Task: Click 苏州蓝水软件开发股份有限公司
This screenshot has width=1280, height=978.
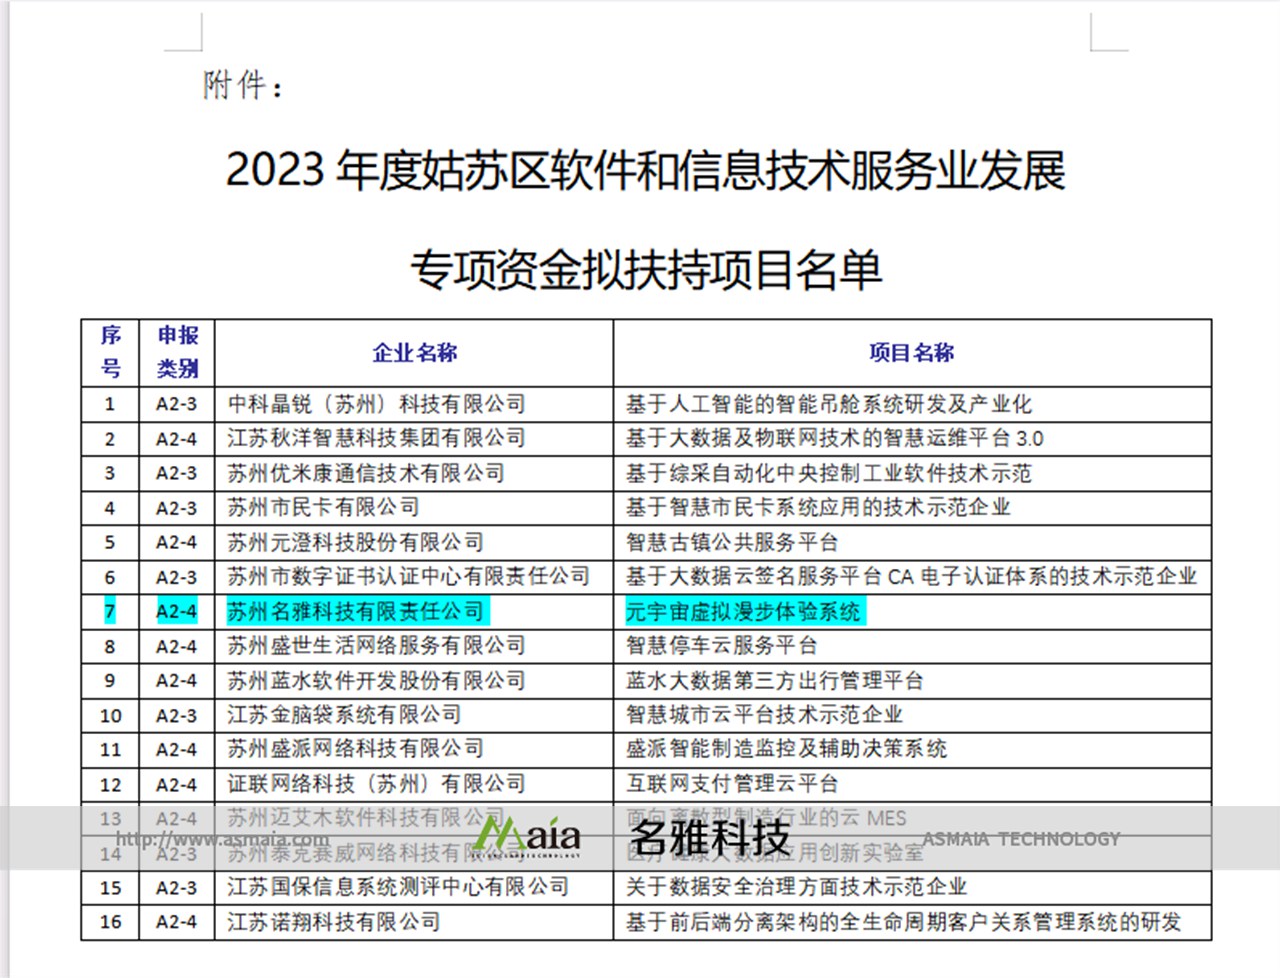Action: pyautogui.click(x=376, y=680)
